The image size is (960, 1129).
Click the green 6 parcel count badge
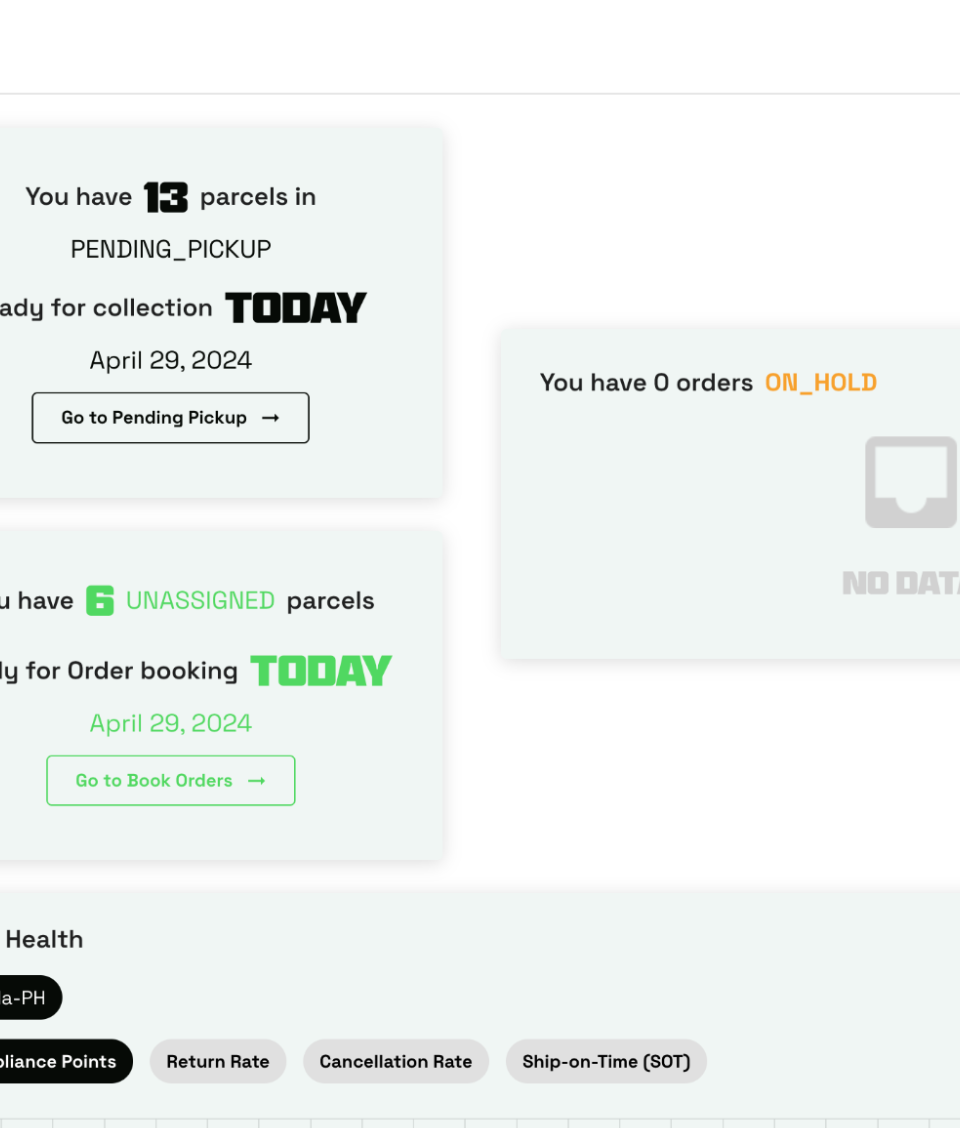click(100, 601)
